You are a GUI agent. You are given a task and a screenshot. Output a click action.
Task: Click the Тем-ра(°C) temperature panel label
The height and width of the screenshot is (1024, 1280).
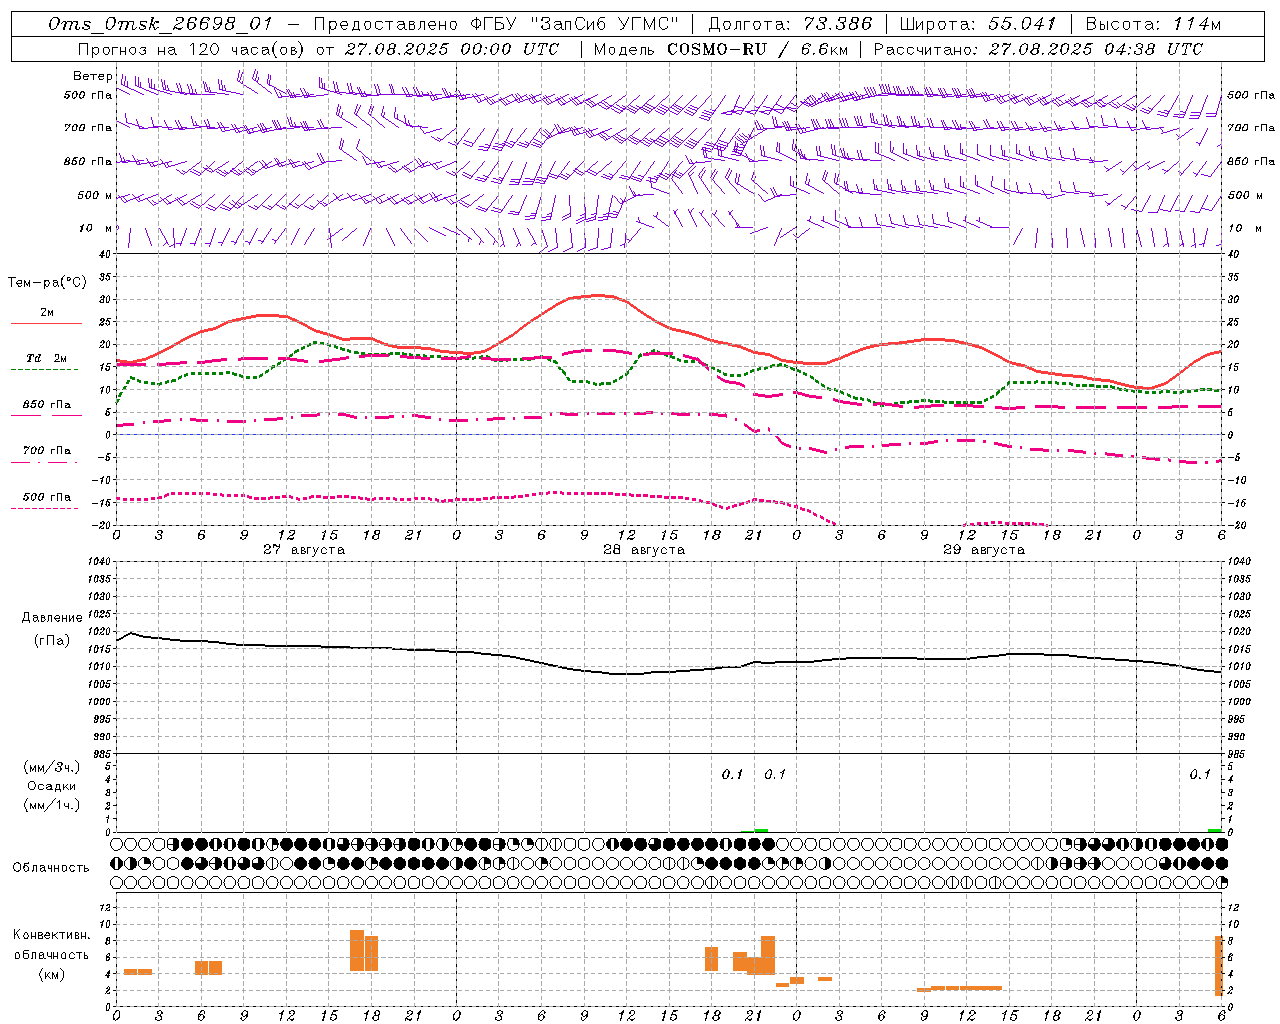tap(47, 283)
